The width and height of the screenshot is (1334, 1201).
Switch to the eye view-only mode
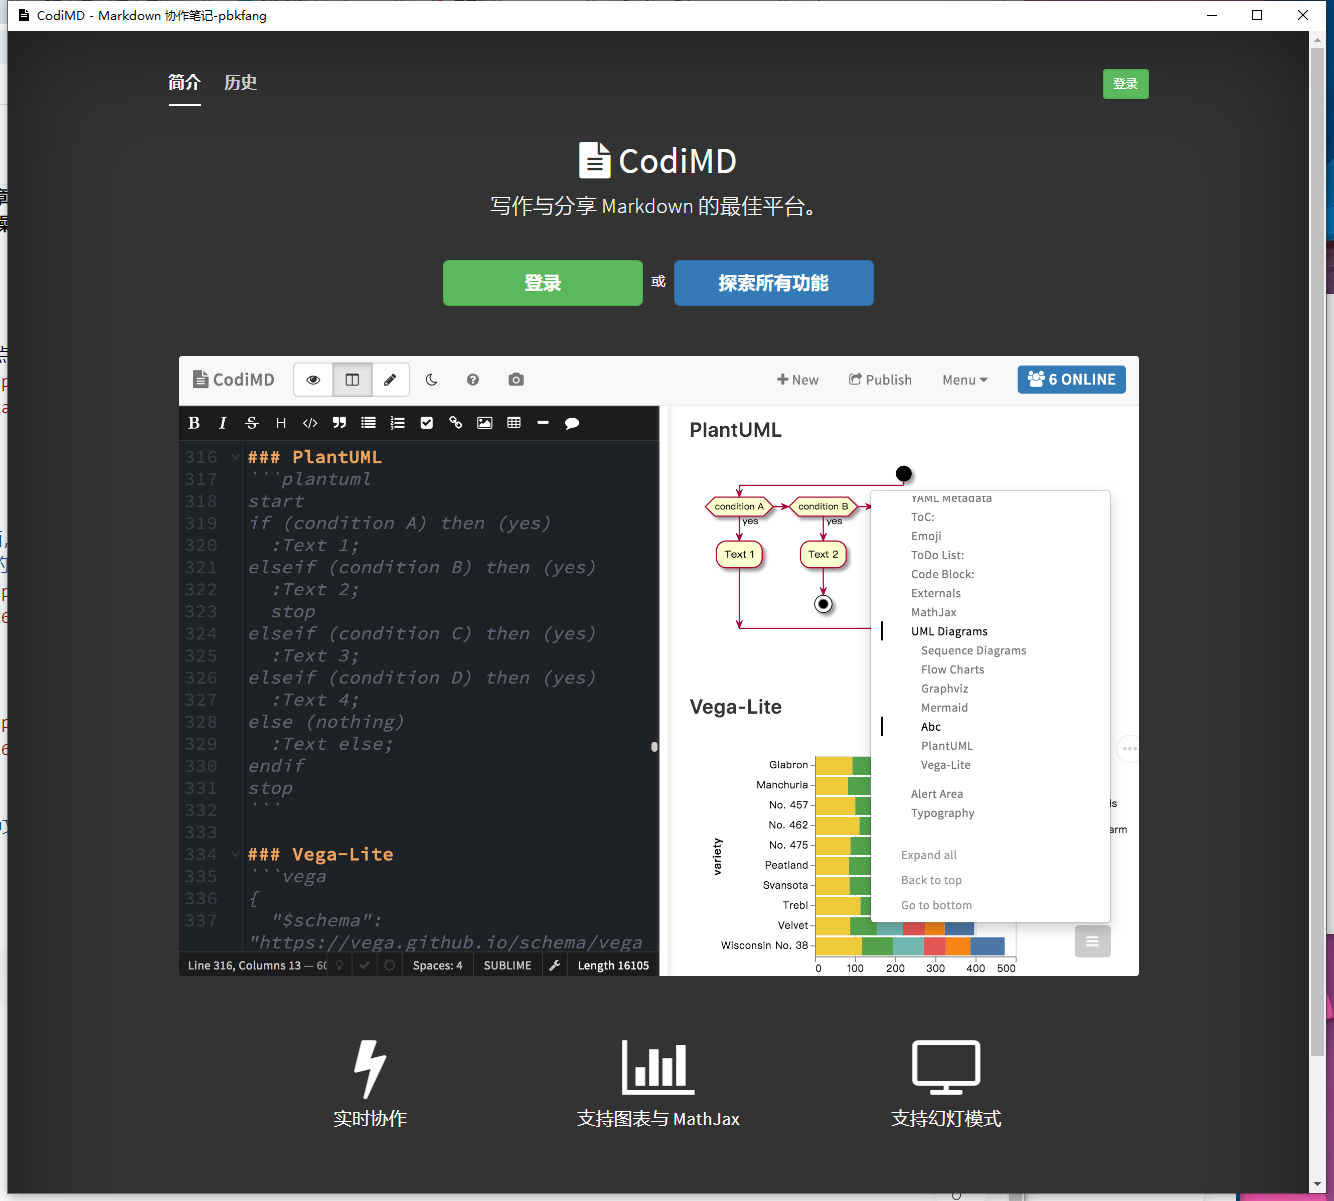coord(313,380)
